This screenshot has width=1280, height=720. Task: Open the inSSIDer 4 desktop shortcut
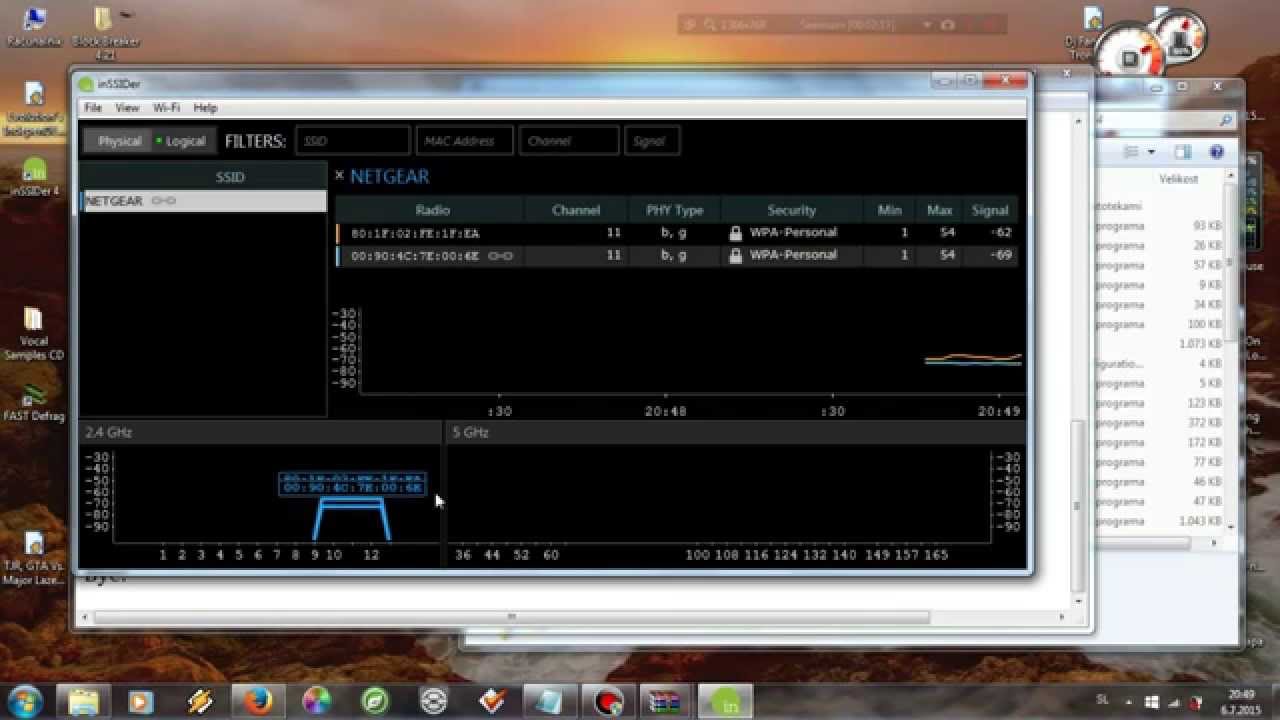point(34,177)
